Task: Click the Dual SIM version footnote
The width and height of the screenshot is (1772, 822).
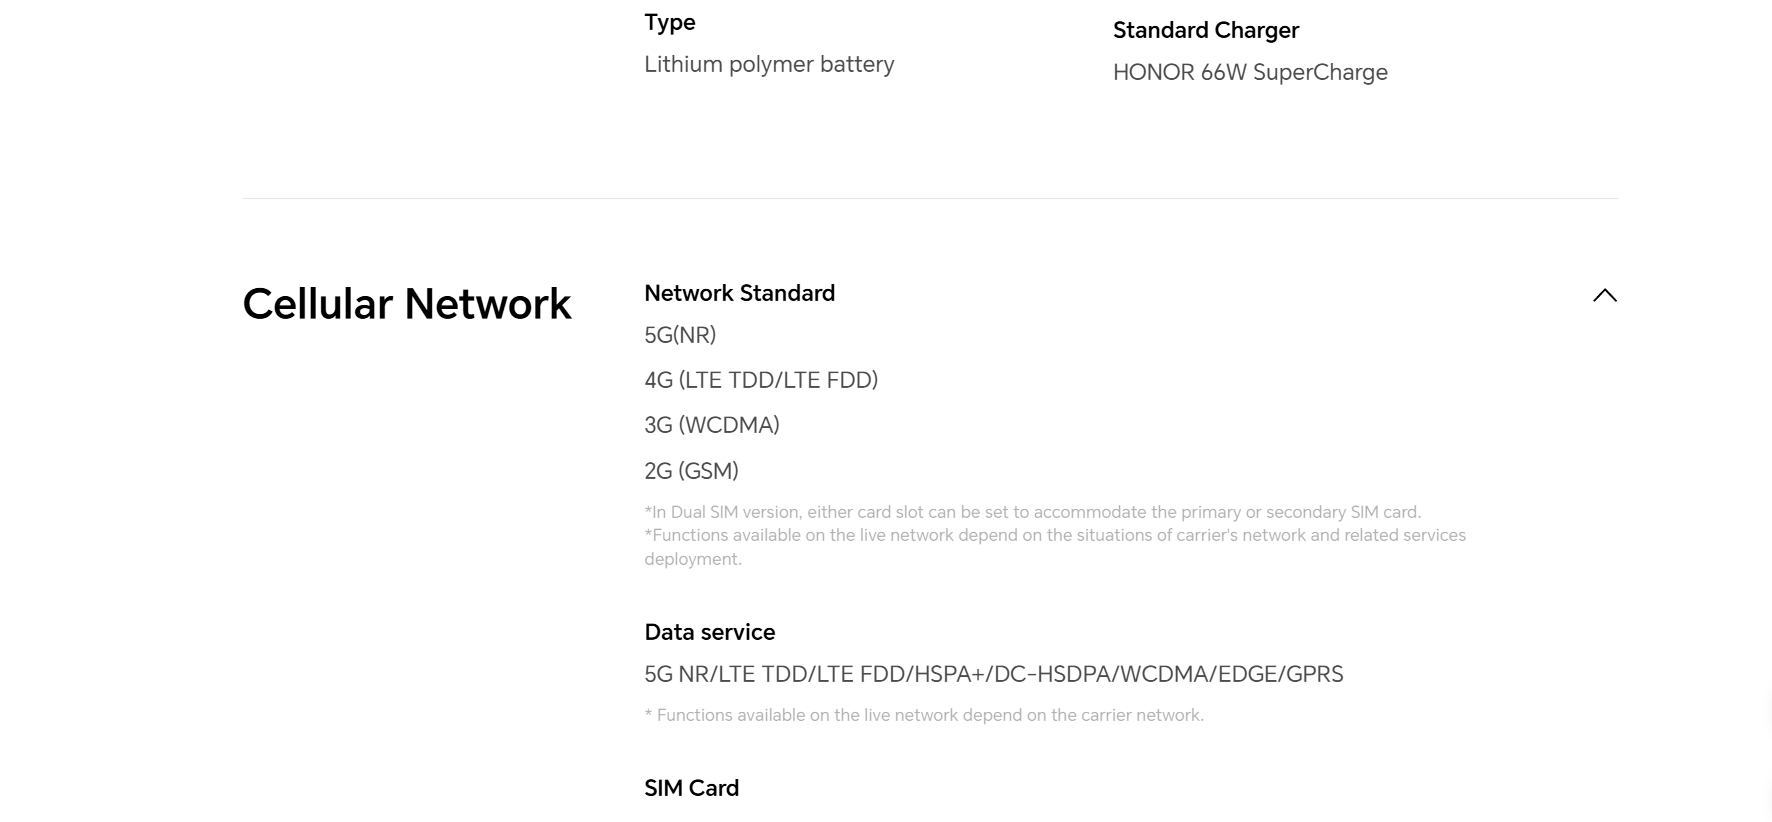Action: (x=1033, y=512)
